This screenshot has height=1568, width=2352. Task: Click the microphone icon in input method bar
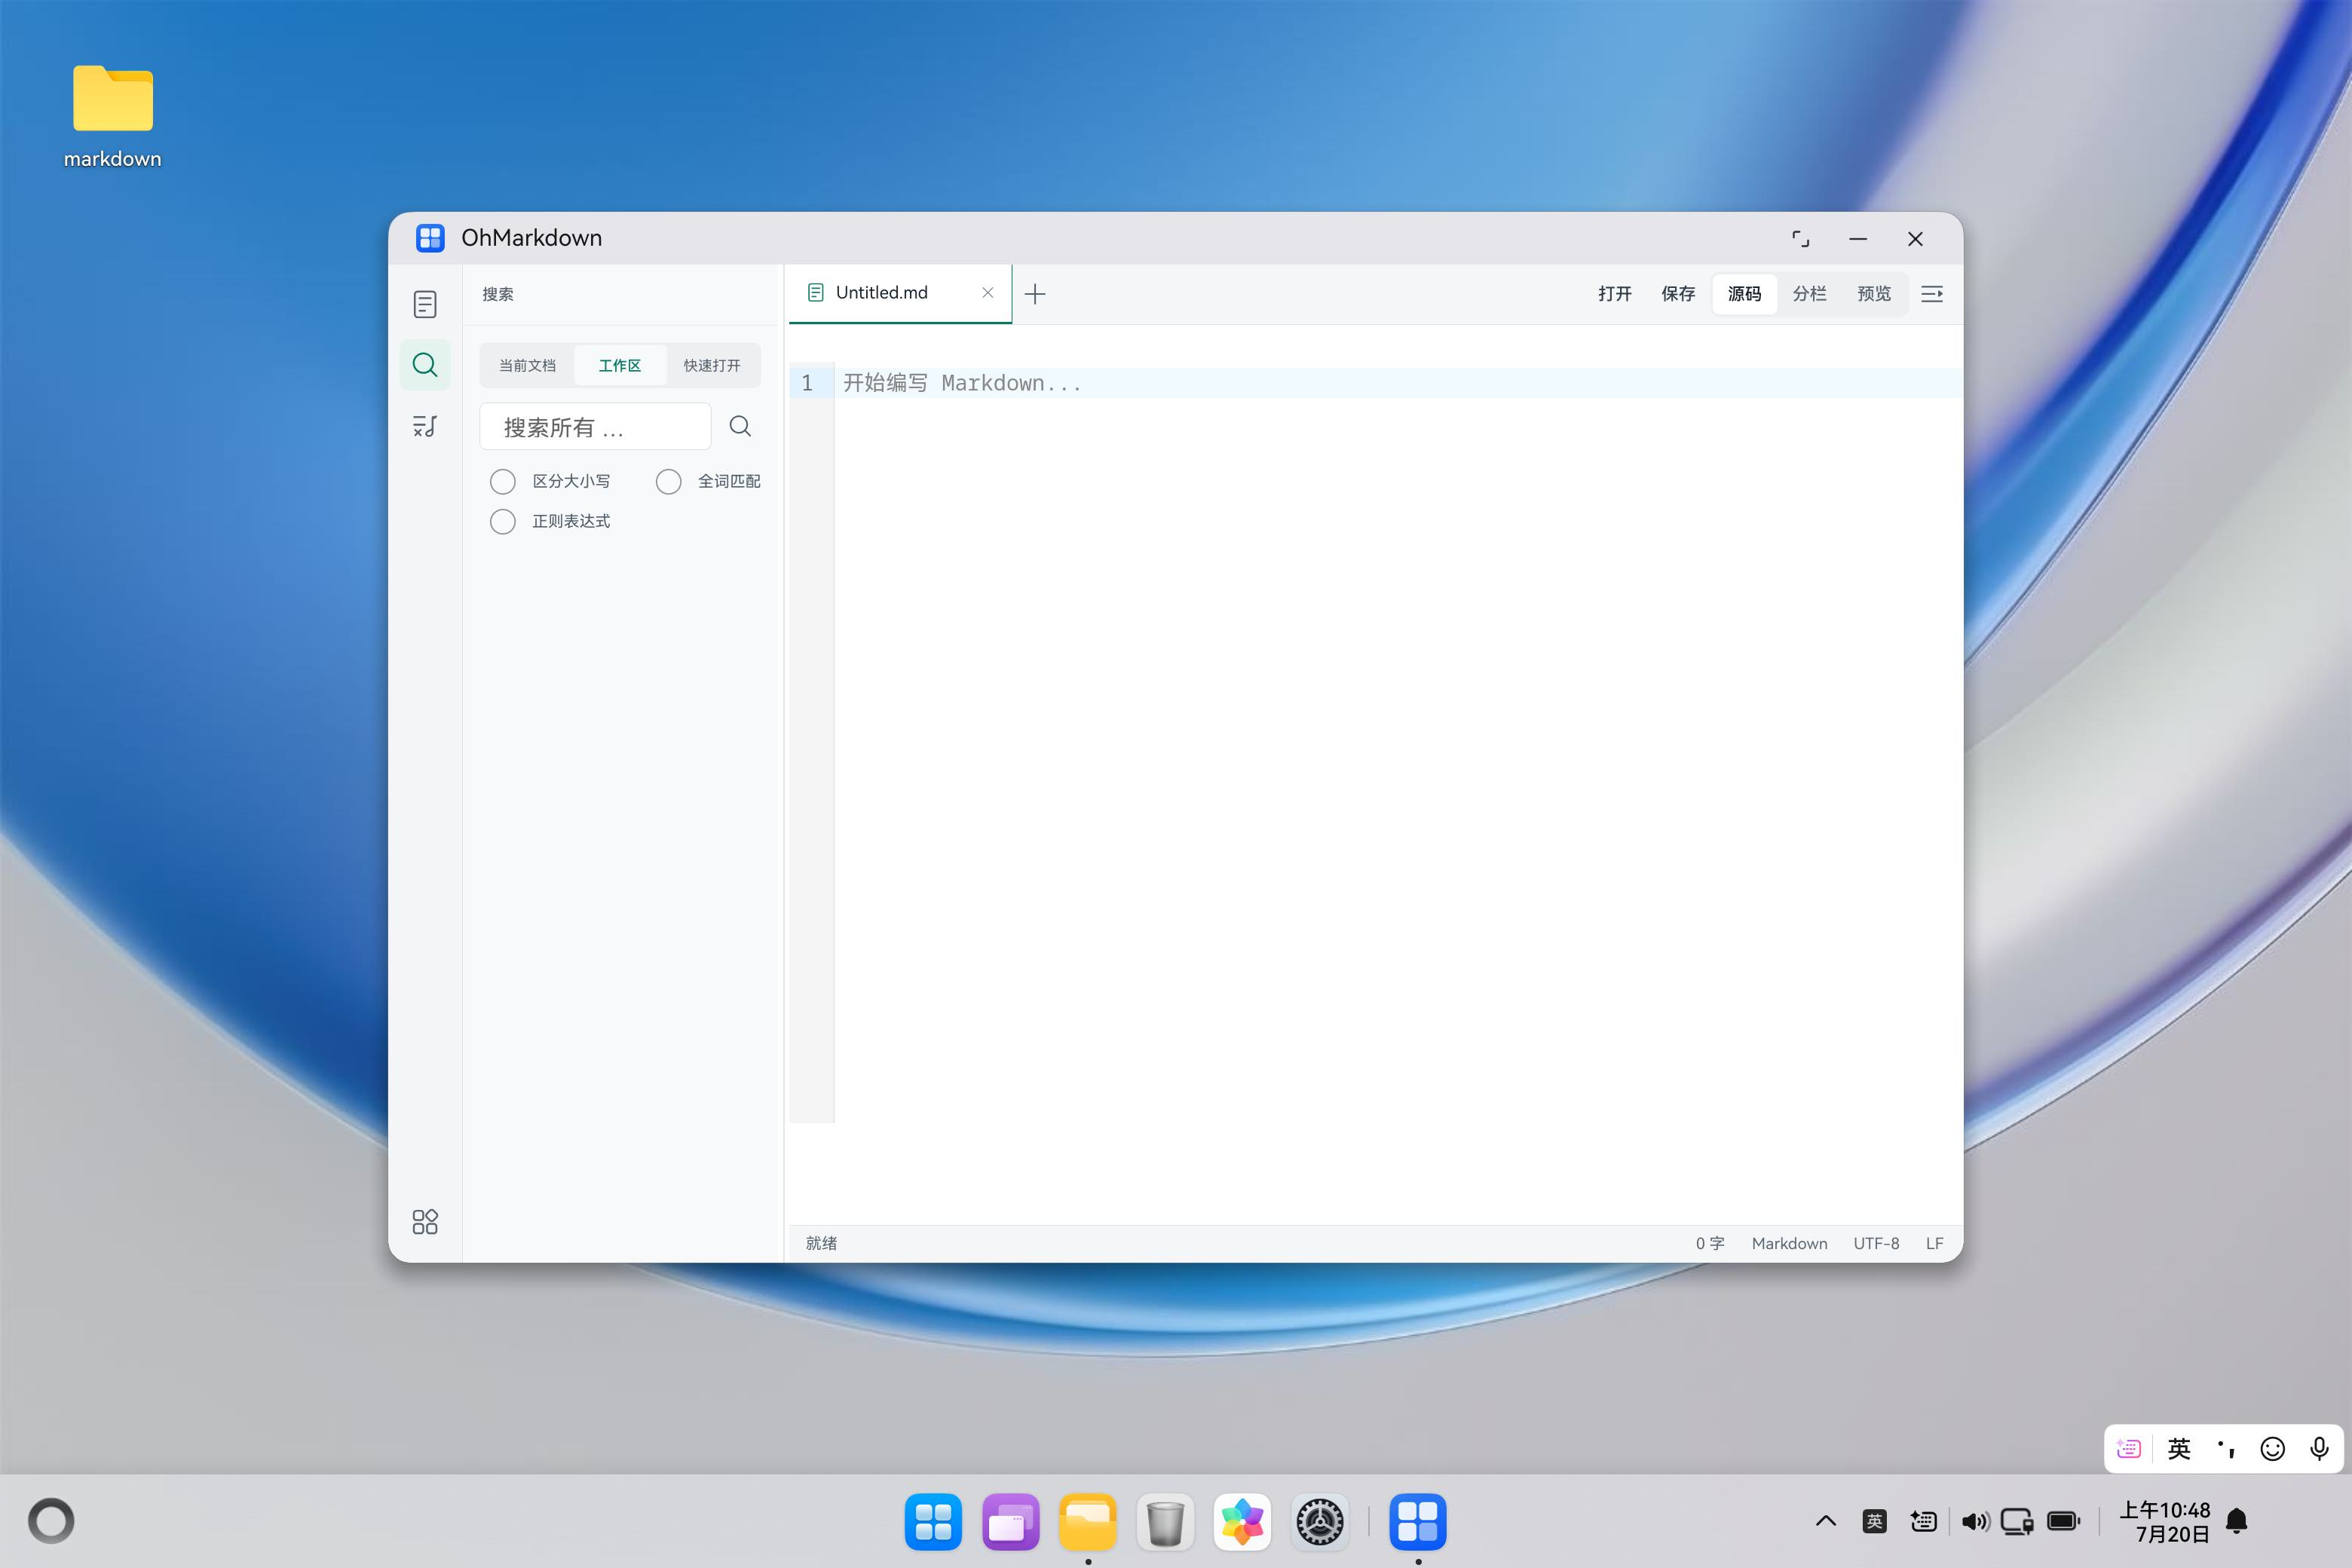[2319, 1449]
